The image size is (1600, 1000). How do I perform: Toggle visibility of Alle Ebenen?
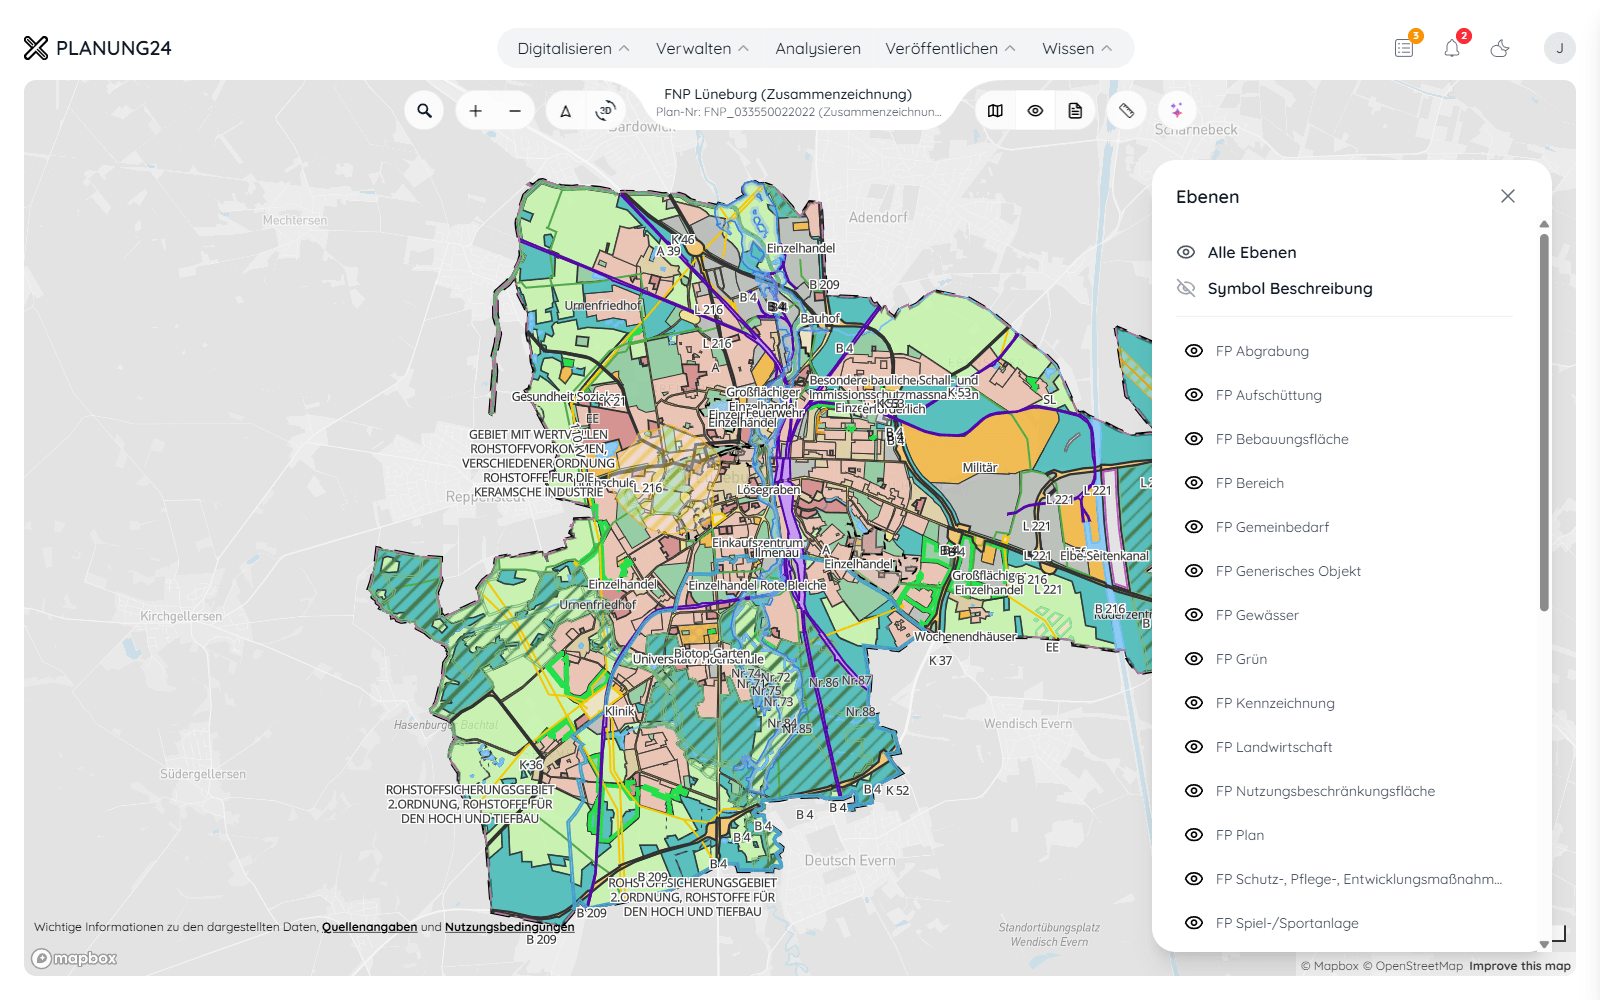[1186, 252]
